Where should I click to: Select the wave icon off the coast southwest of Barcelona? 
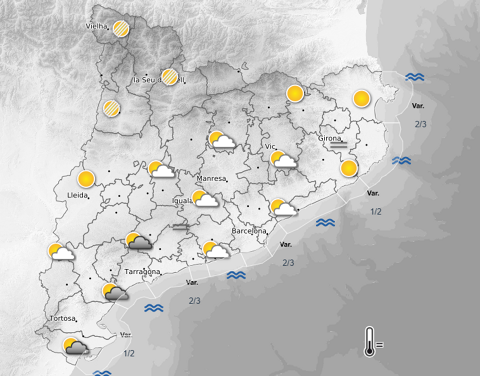(x=236, y=275)
